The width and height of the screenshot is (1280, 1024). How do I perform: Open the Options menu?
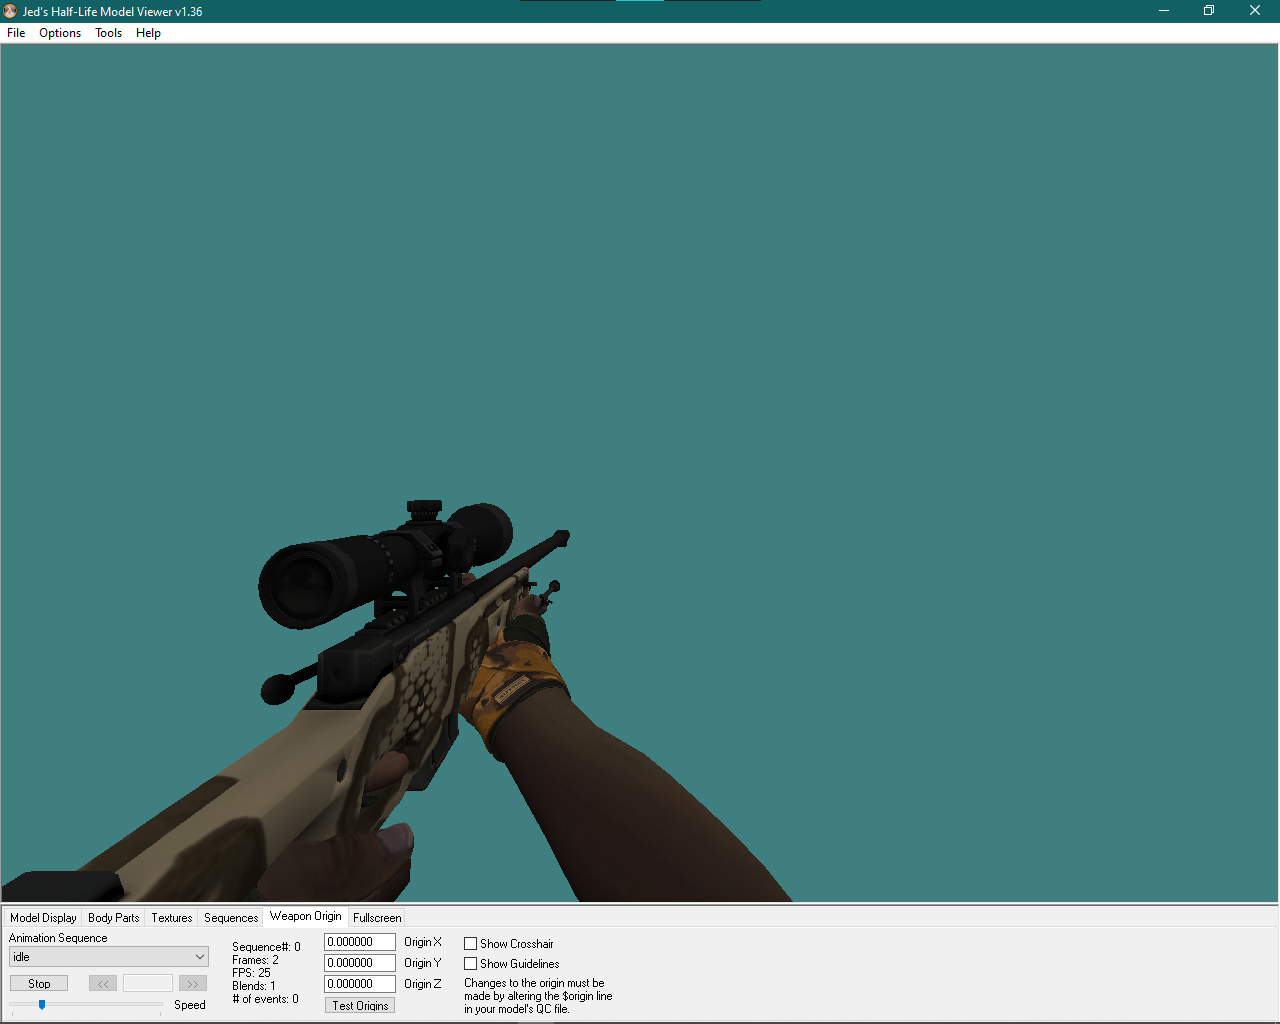pyautogui.click(x=60, y=33)
